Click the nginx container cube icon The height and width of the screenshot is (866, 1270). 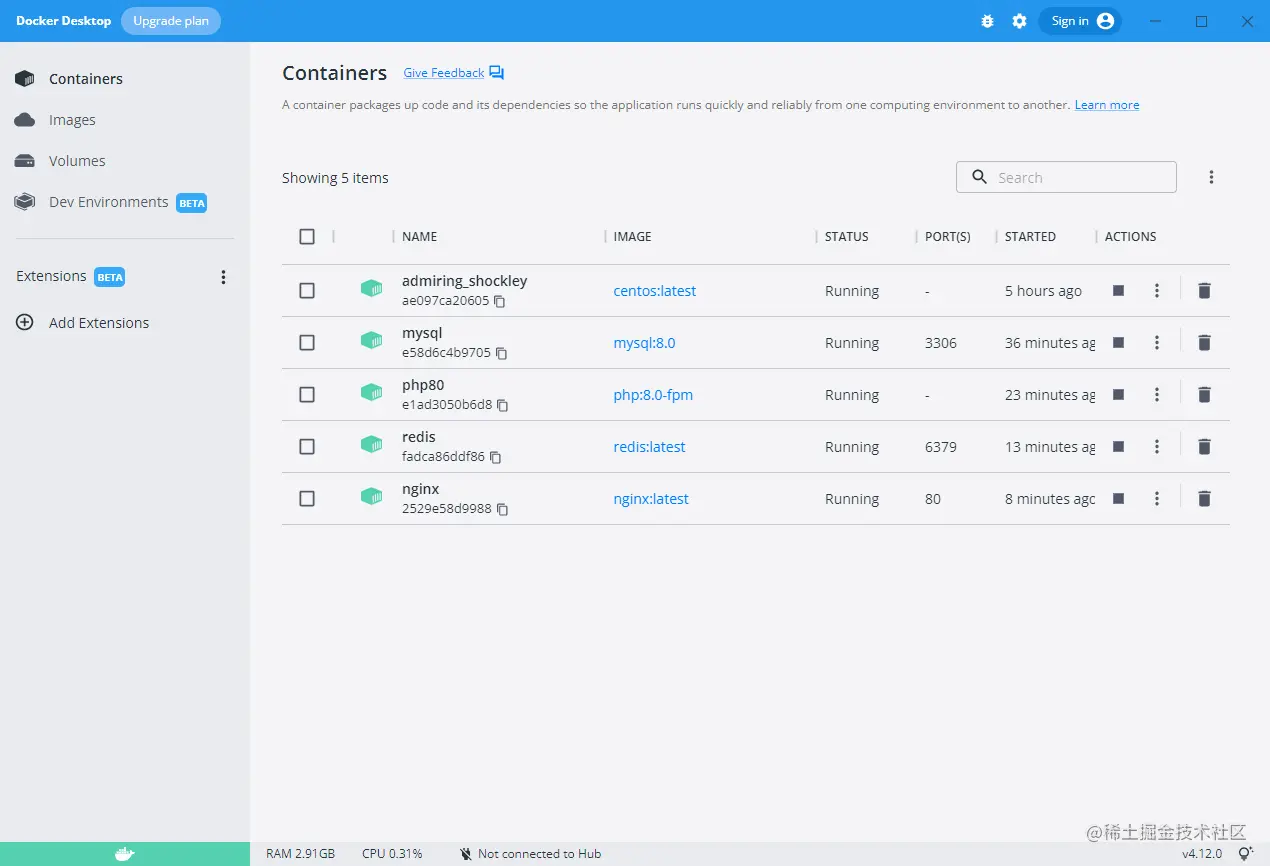pos(372,497)
